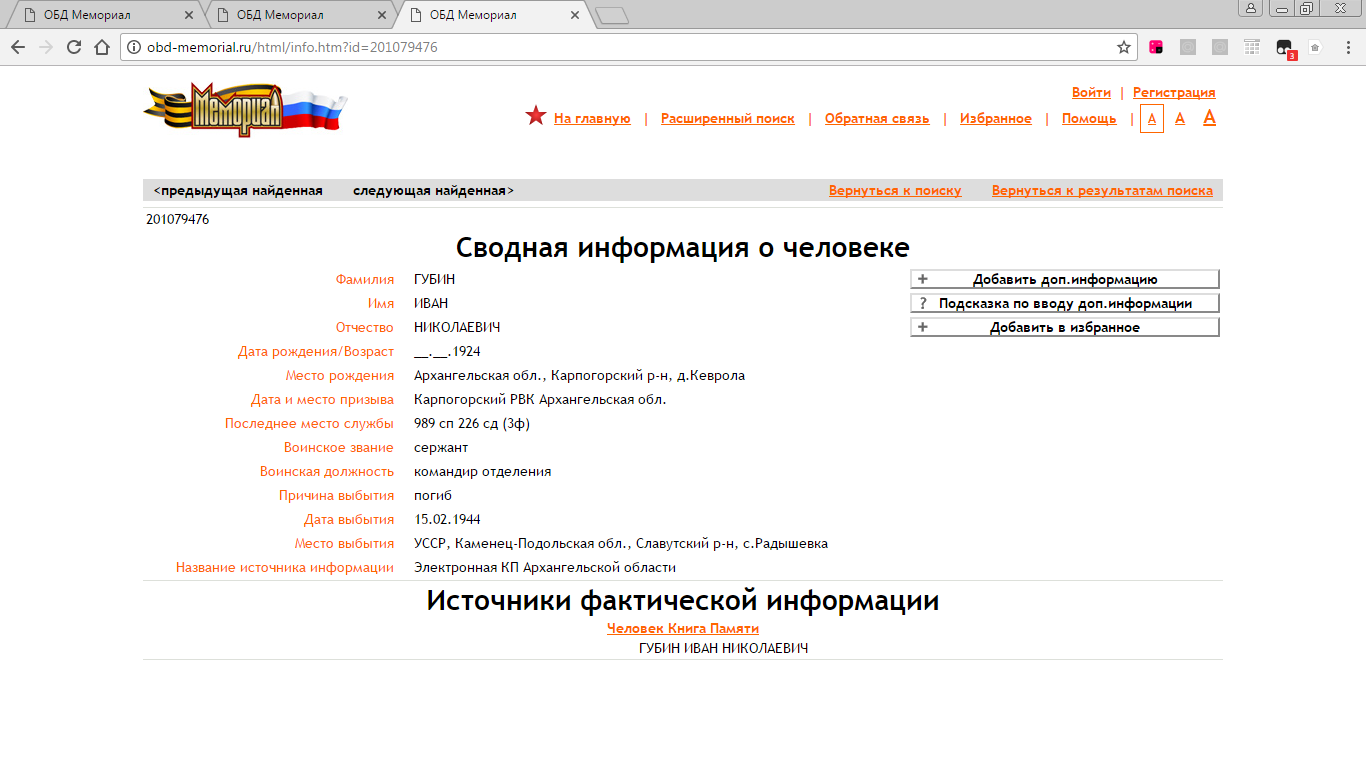Click the Источники фактической информации heading
This screenshot has width=1366, height=768.
(x=683, y=600)
